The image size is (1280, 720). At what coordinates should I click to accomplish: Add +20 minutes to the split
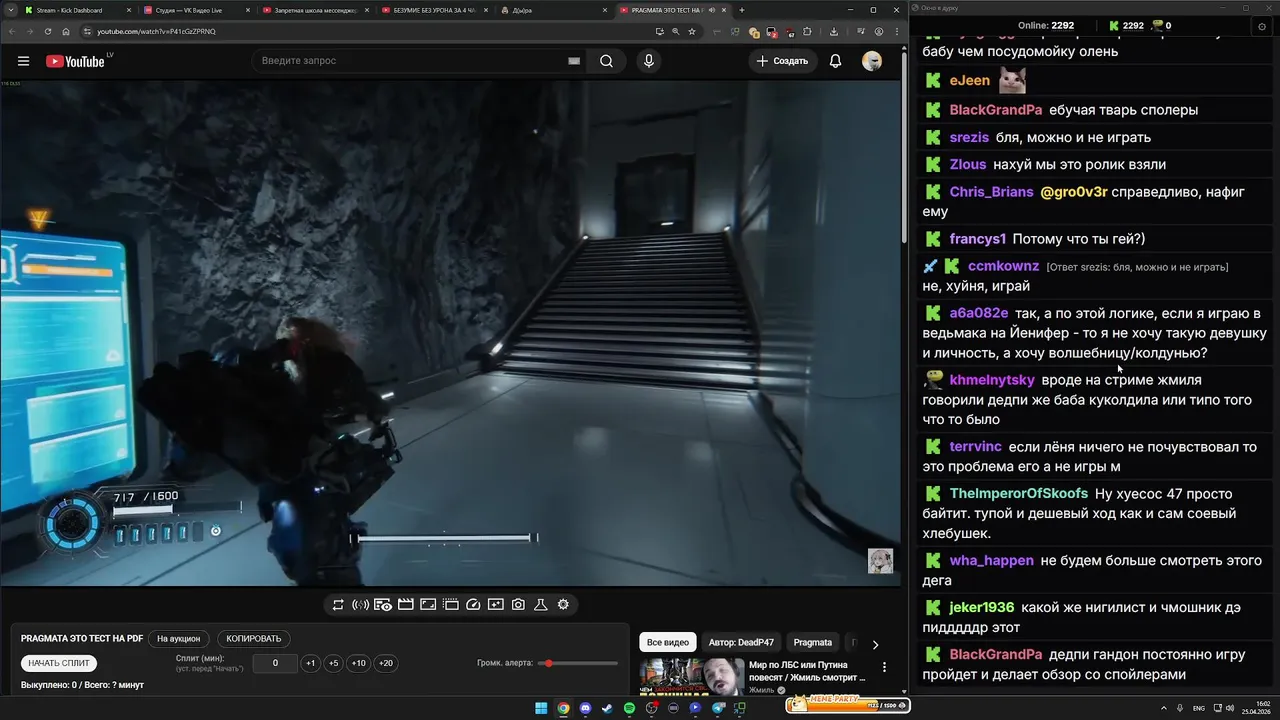click(x=385, y=663)
